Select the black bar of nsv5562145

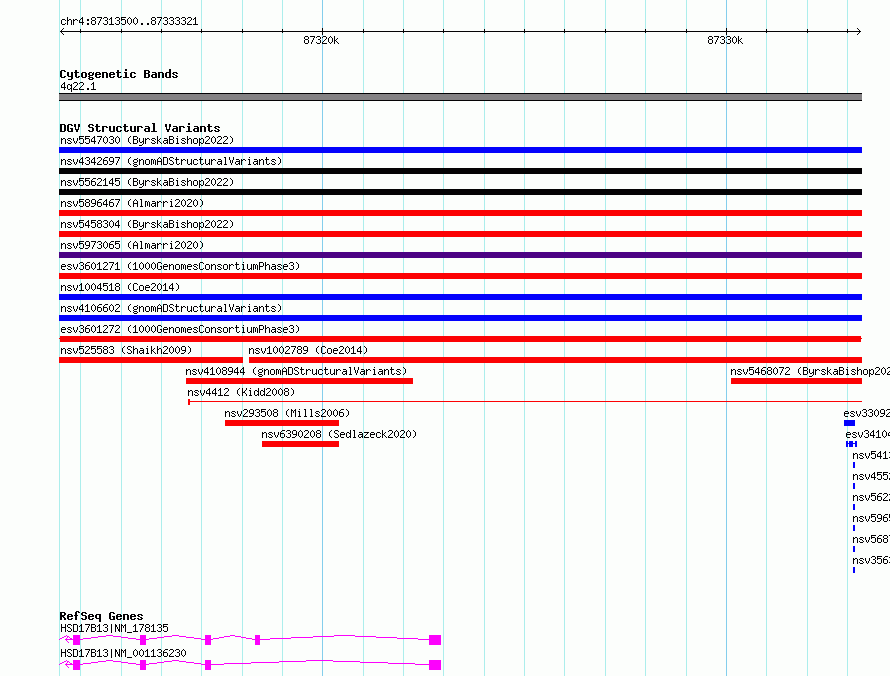pyautogui.click(x=460, y=192)
